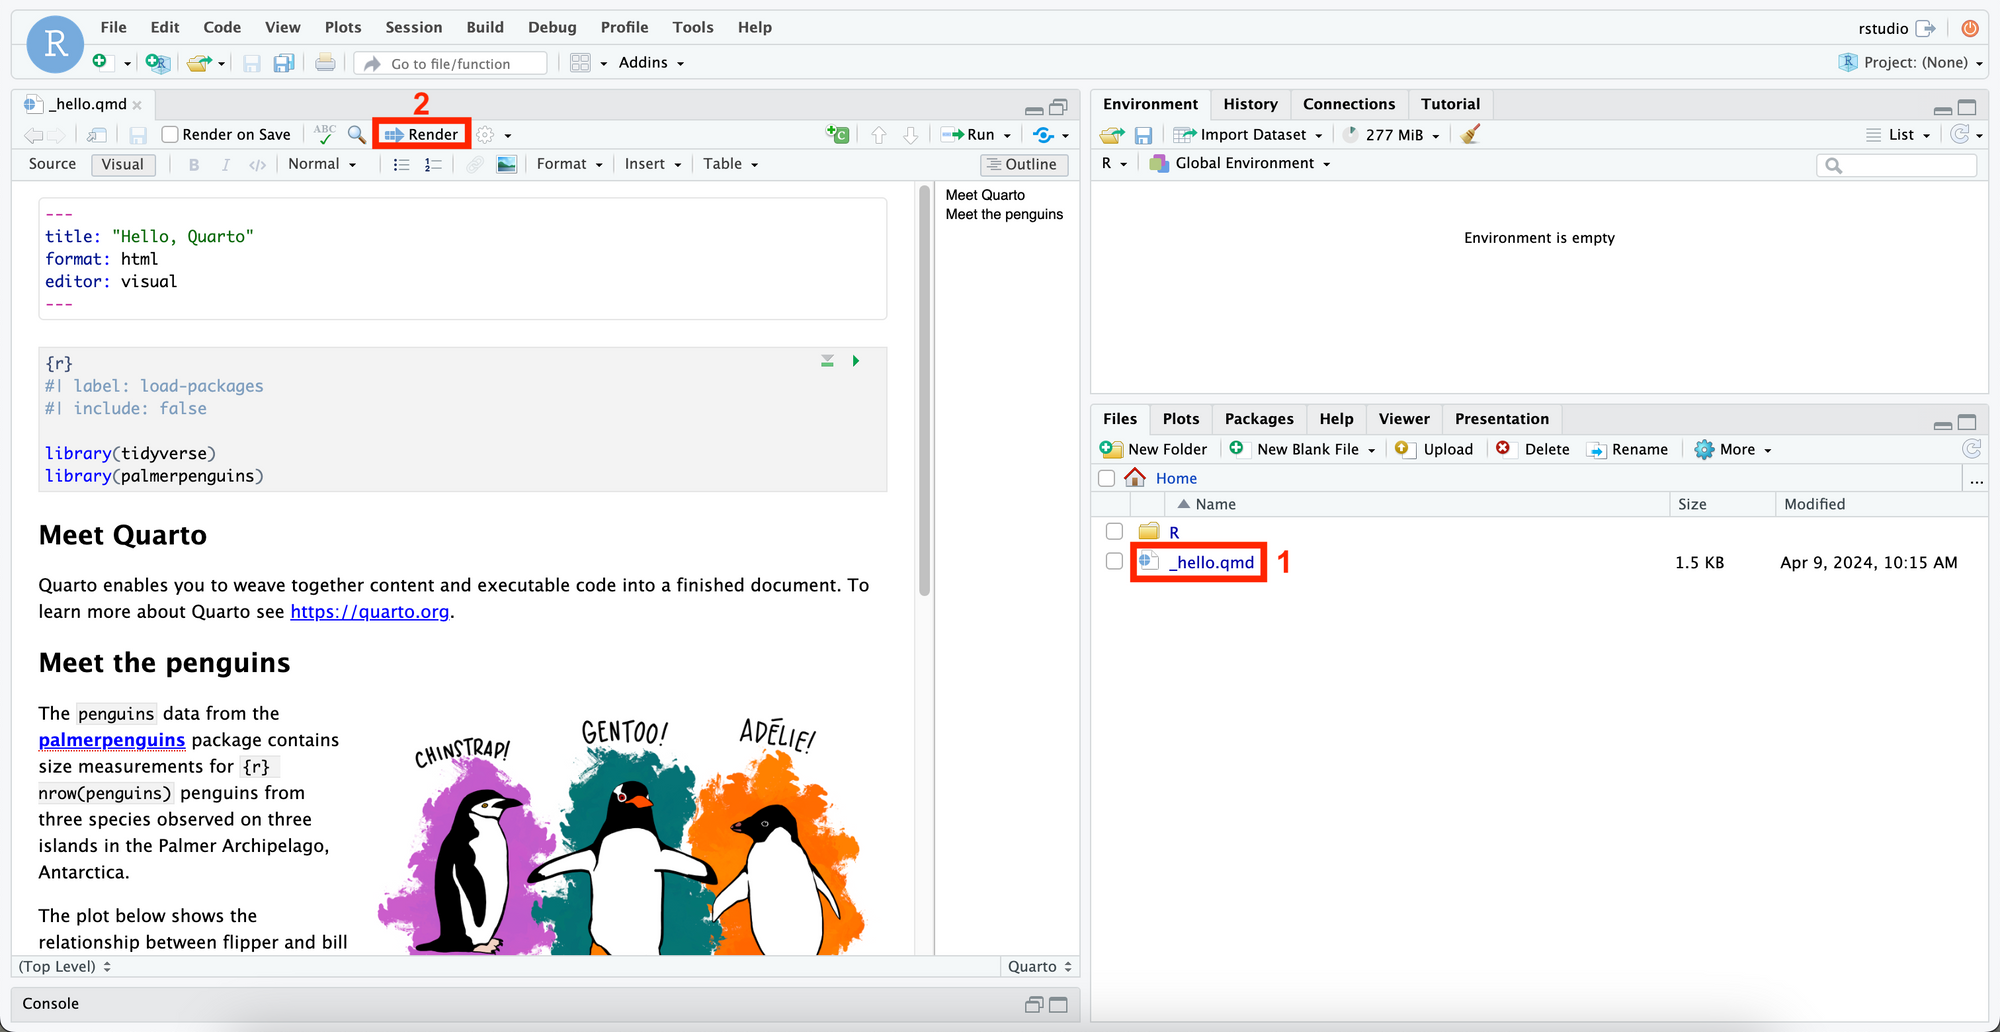Click the insert image icon

pos(507,164)
